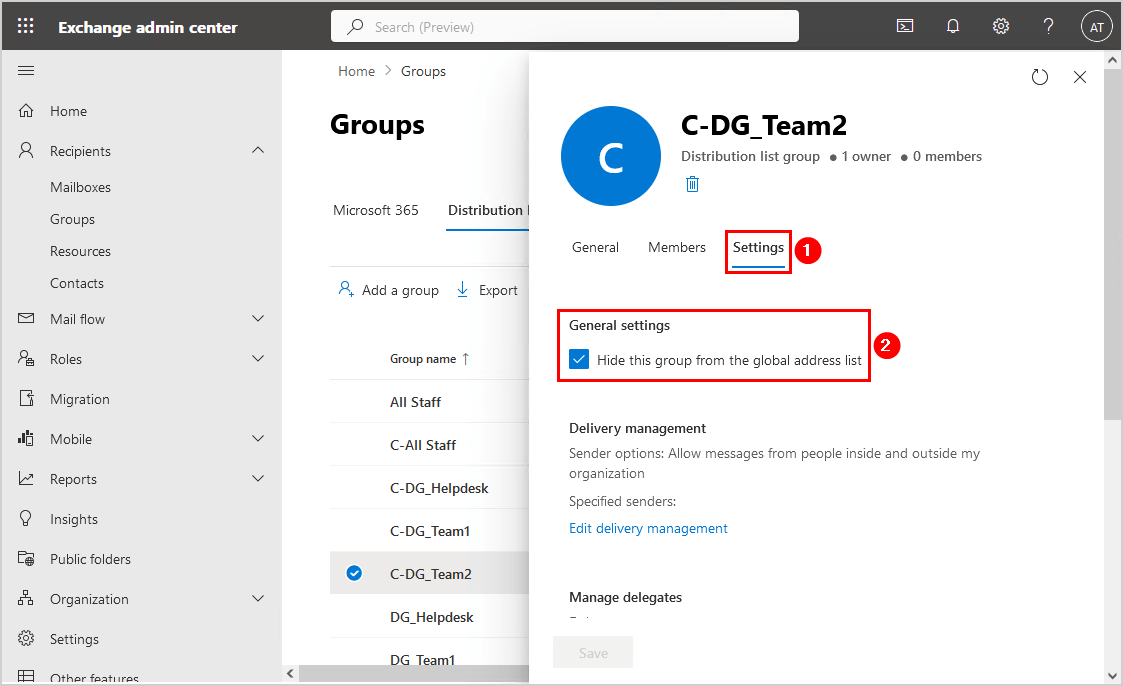Click Edit delivery management link
The image size is (1123, 686).
(x=648, y=528)
